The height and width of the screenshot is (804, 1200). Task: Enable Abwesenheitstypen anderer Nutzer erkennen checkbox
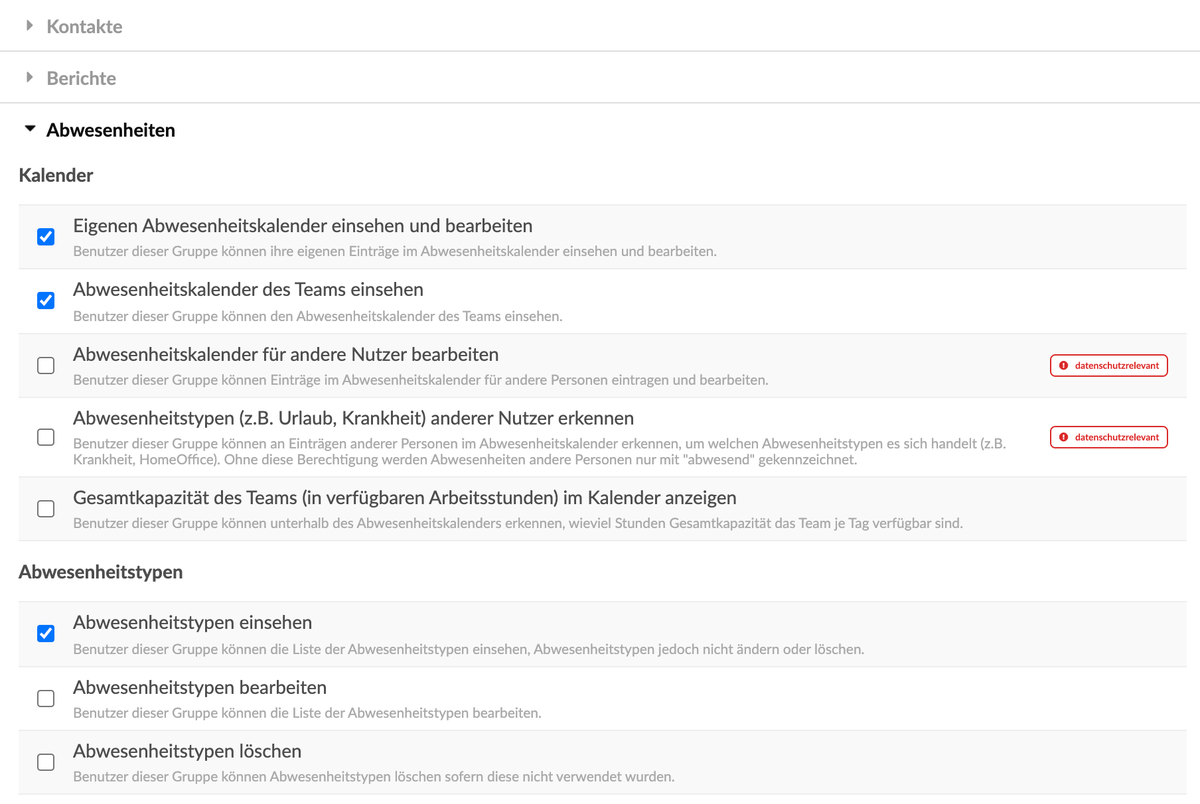(46, 437)
